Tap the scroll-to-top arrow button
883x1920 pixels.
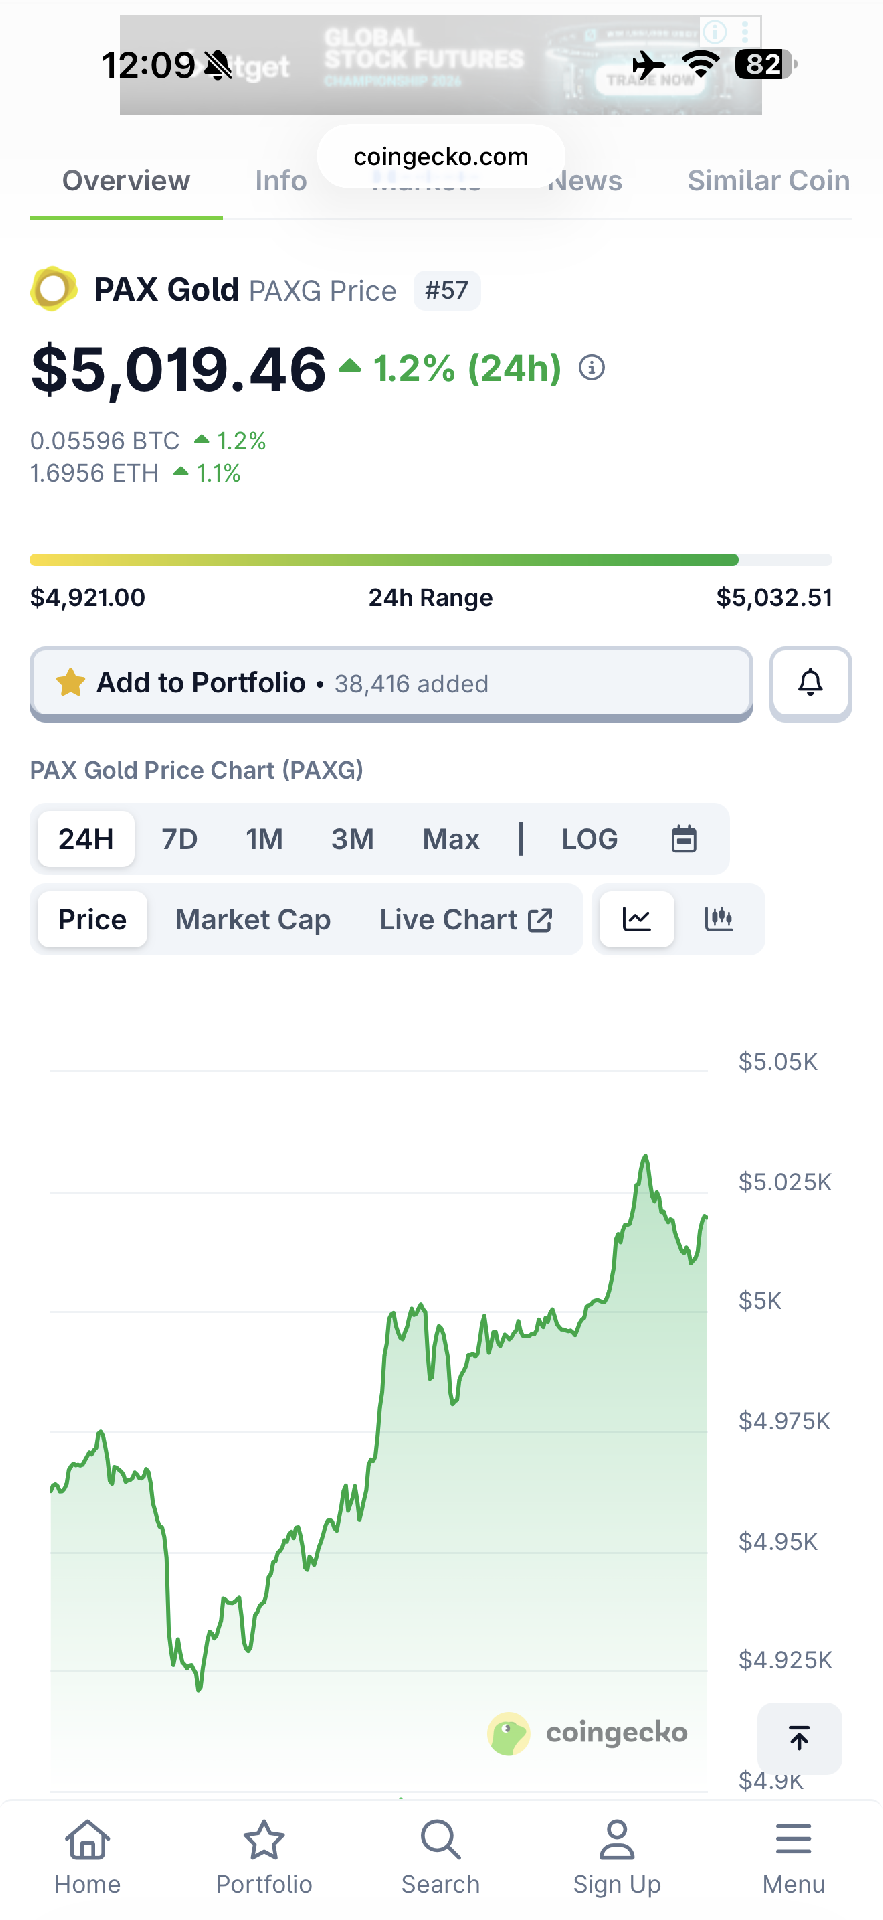click(799, 1738)
